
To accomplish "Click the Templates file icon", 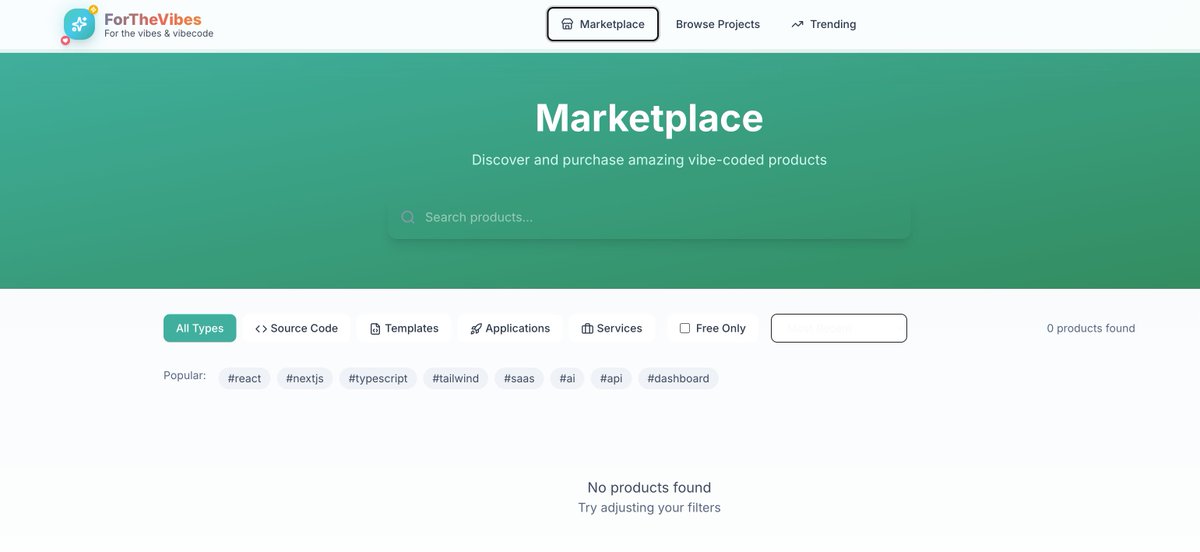I will pos(375,329).
